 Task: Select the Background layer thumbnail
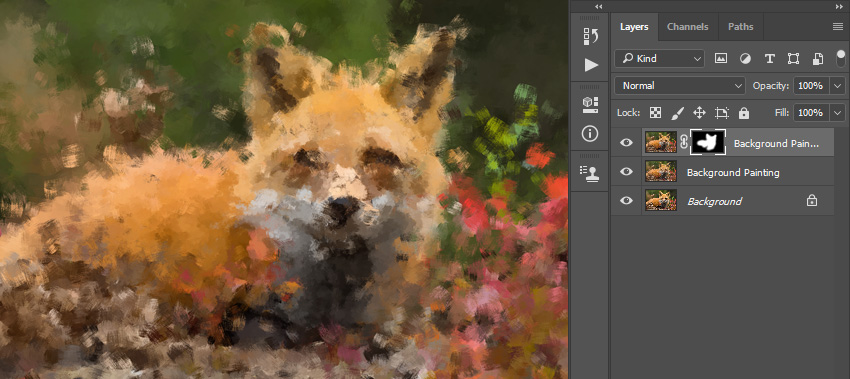coord(661,200)
